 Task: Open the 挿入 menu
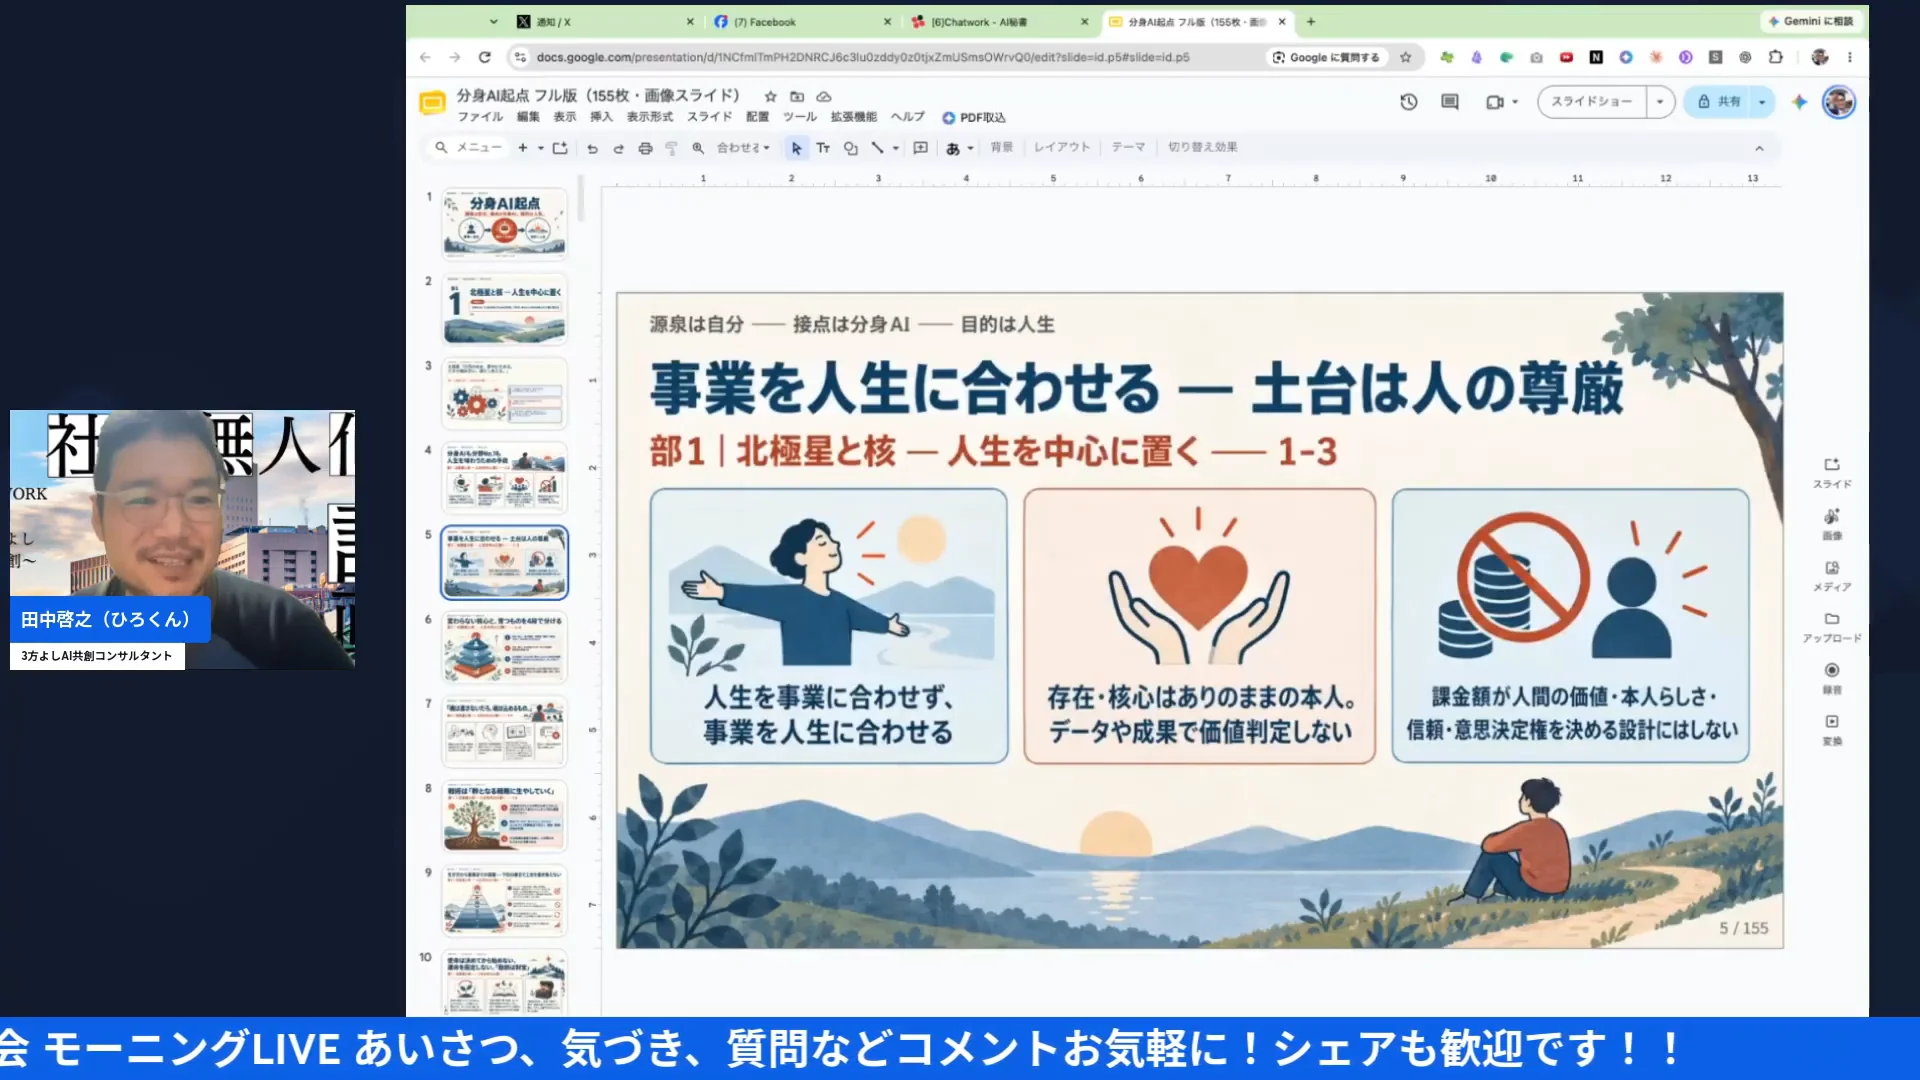[601, 117]
